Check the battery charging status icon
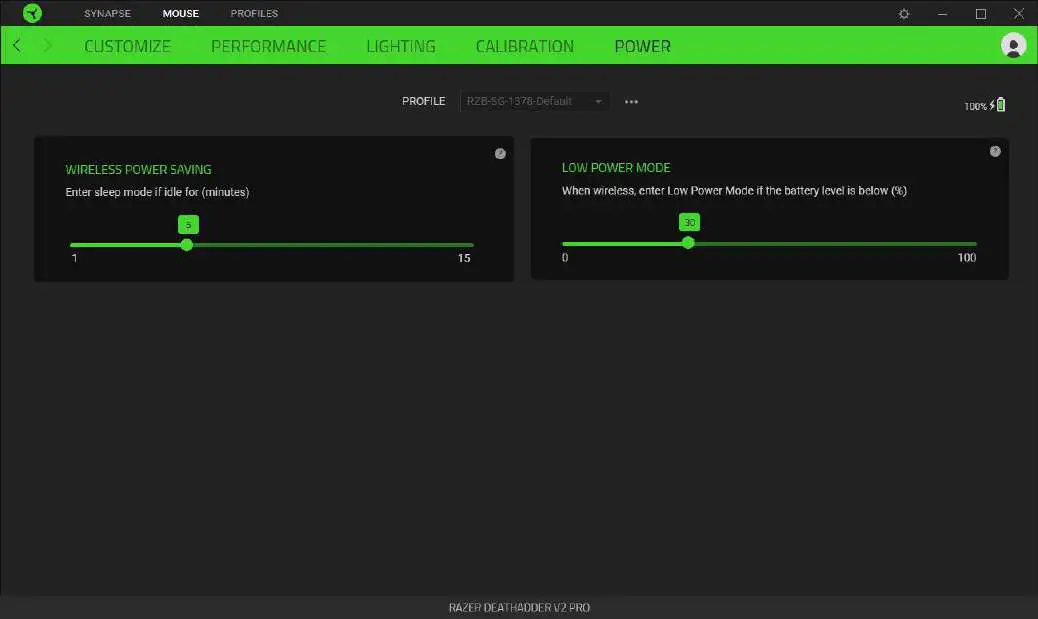This screenshot has width=1038, height=619. coord(999,104)
